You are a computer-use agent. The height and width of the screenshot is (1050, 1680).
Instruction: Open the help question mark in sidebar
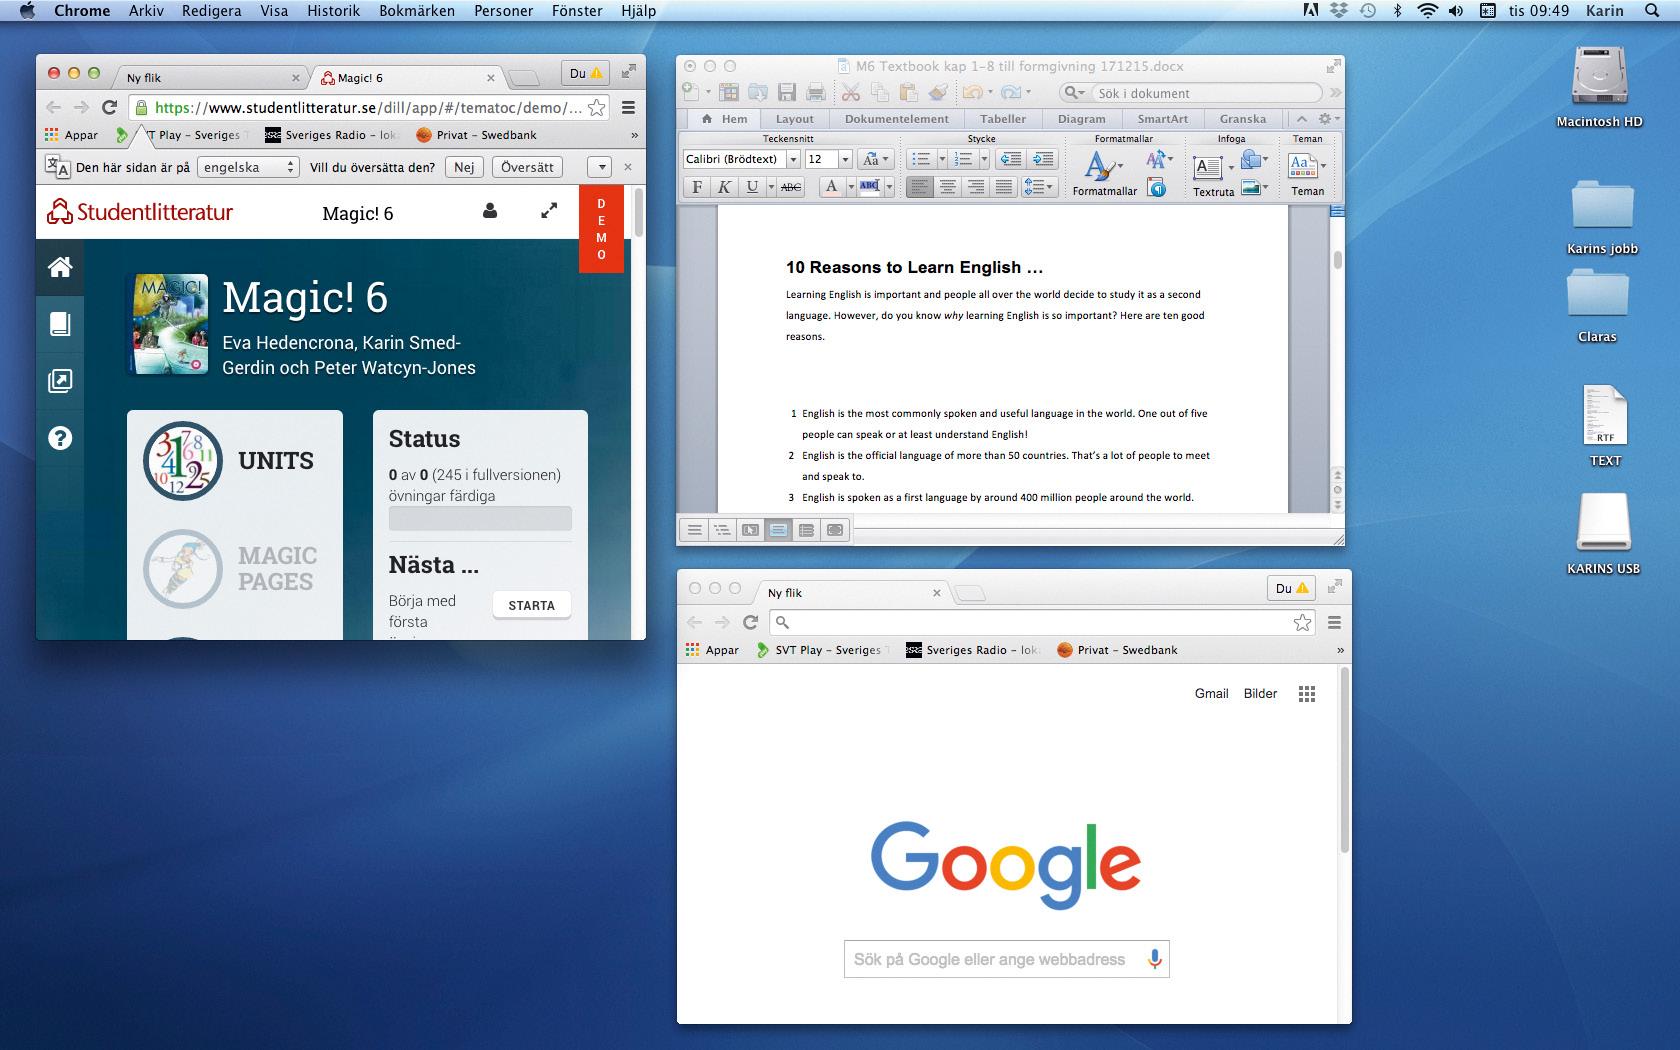60,438
